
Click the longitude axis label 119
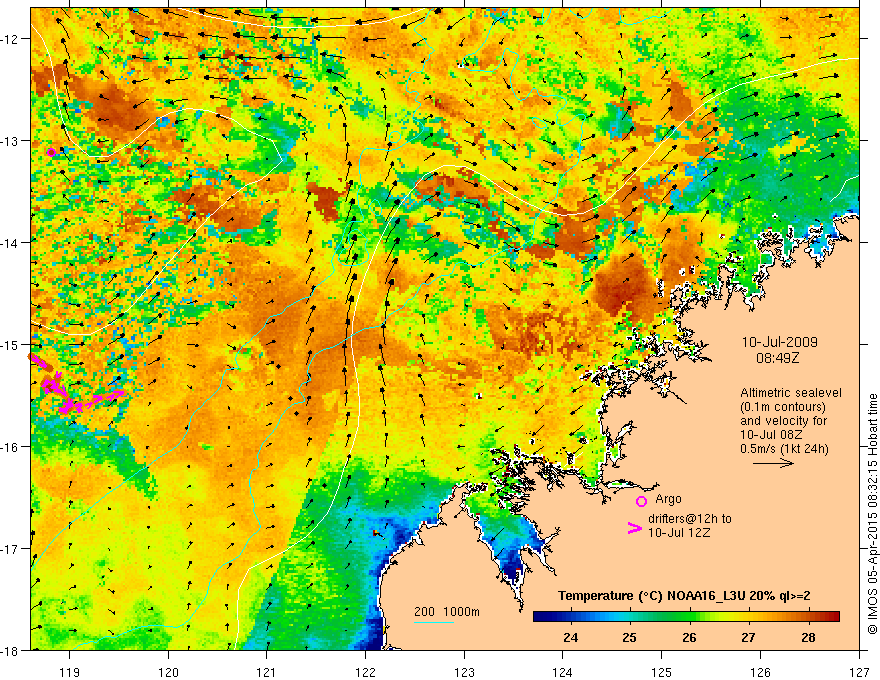(x=70, y=672)
